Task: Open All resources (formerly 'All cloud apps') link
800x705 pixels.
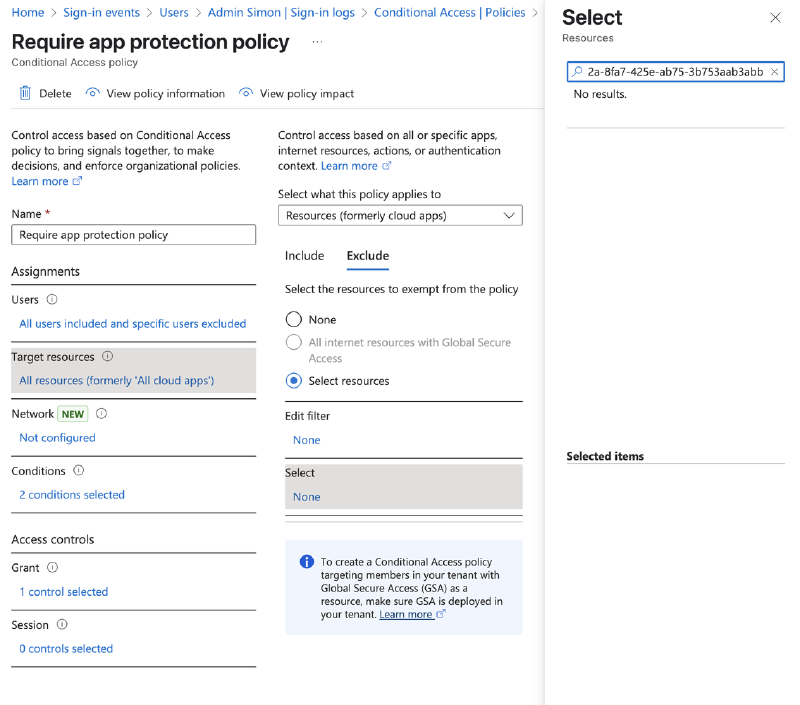Action: [117, 381]
